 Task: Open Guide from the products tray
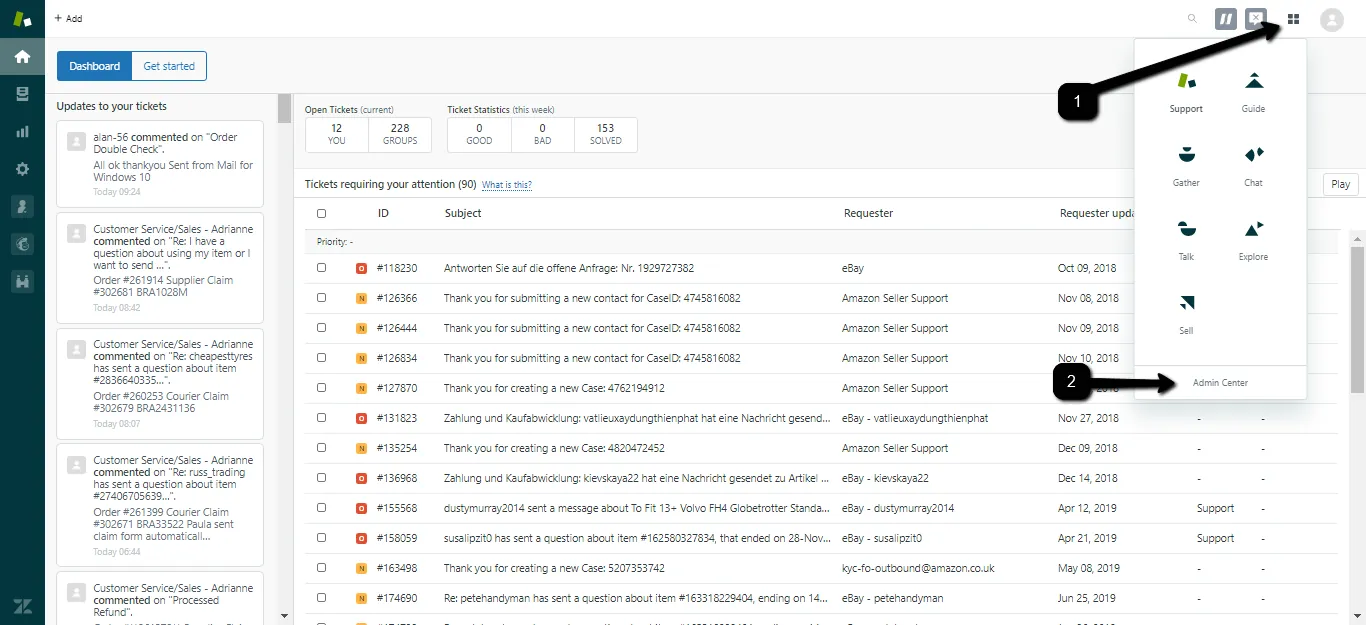(x=1253, y=92)
